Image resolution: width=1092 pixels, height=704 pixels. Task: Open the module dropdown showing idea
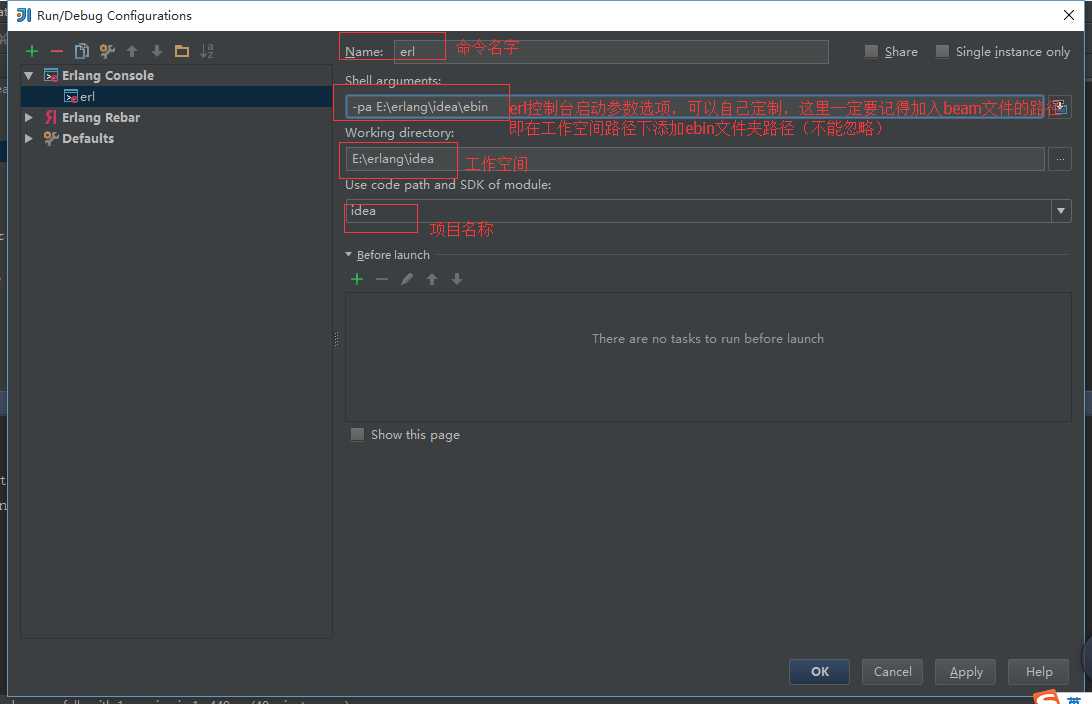point(1061,211)
